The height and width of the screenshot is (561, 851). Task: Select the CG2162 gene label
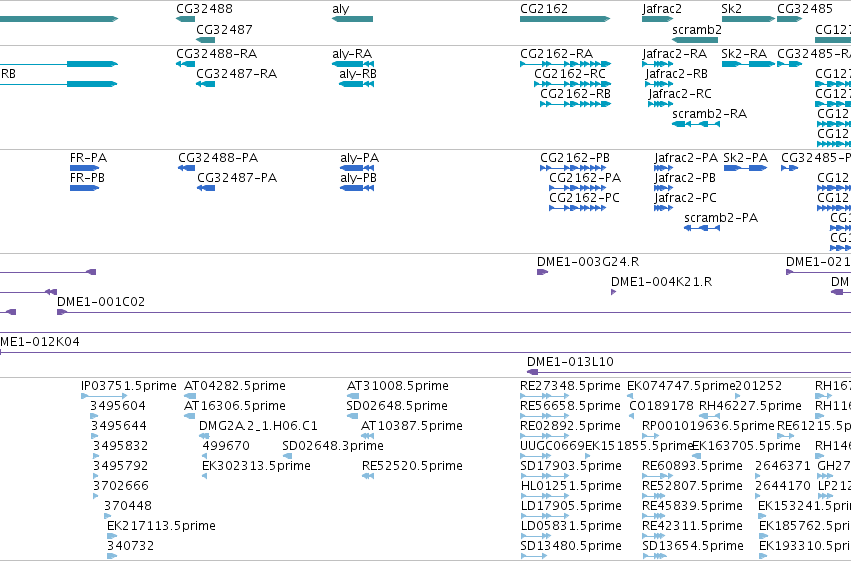pos(544,9)
